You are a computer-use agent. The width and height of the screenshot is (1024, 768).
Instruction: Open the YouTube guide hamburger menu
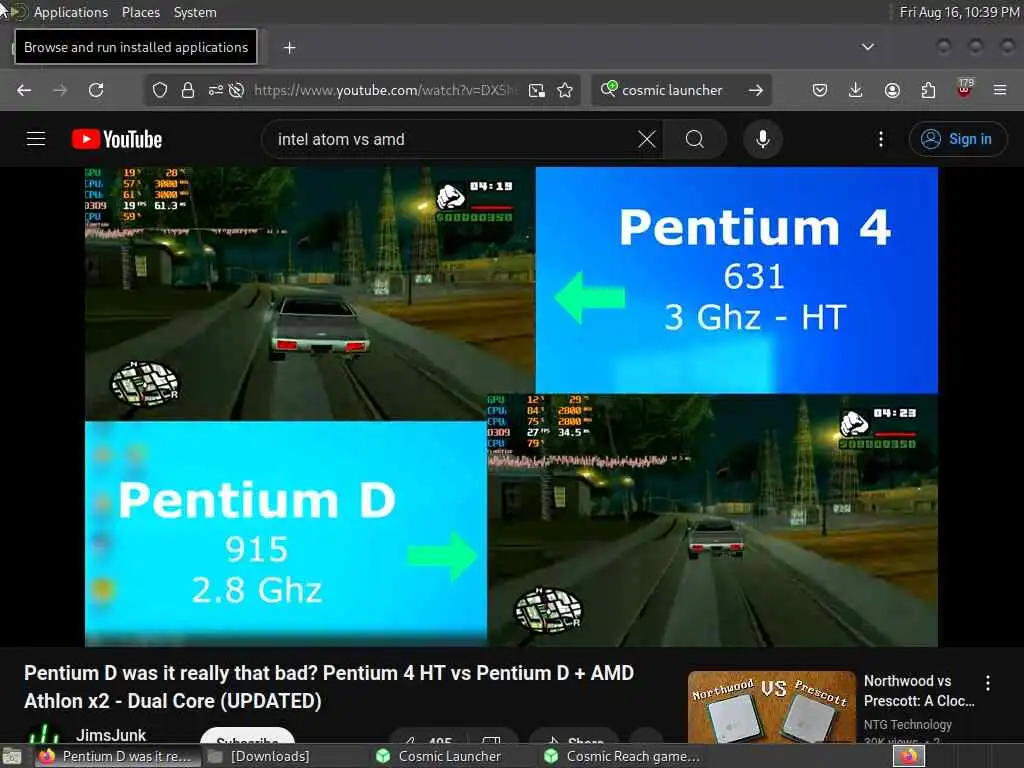[36, 139]
